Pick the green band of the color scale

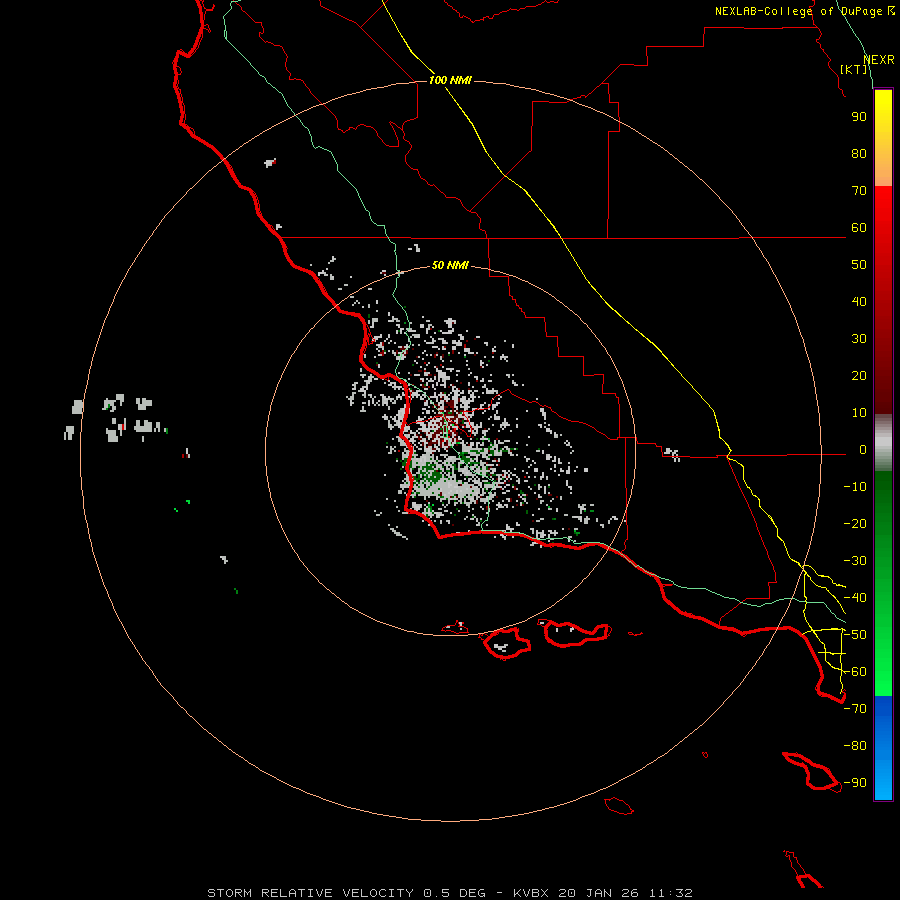tap(883, 584)
